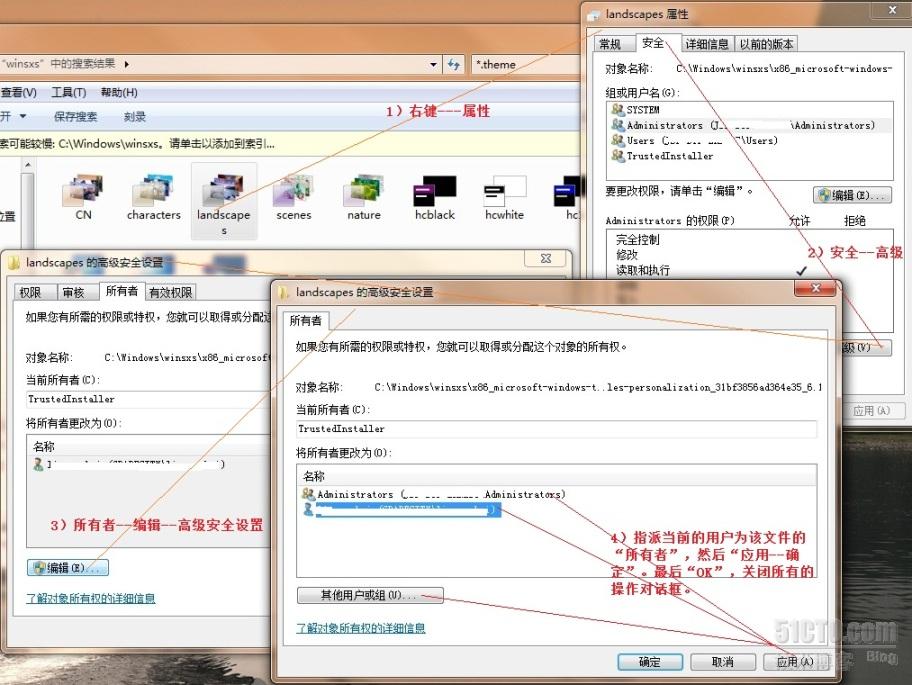Select the landscapes folder icon
The height and width of the screenshot is (685, 912).
point(223,191)
